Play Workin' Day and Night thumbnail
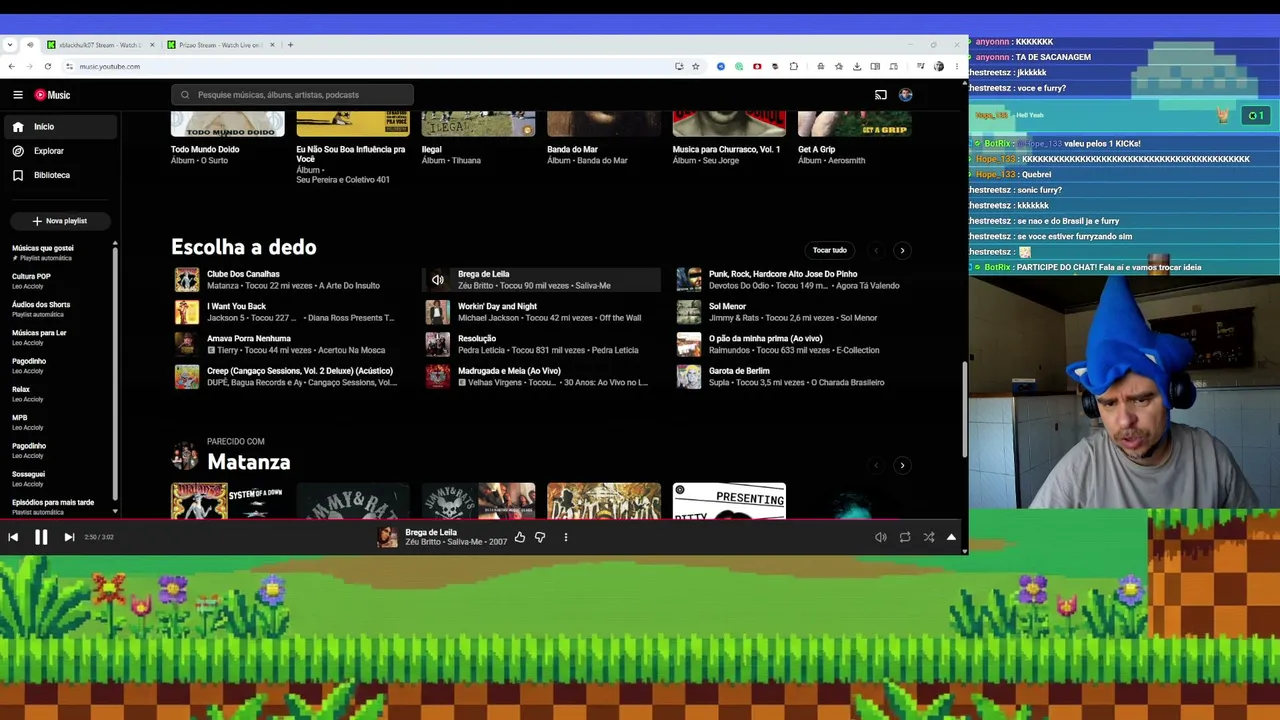This screenshot has width=1280, height=720. click(x=437, y=312)
